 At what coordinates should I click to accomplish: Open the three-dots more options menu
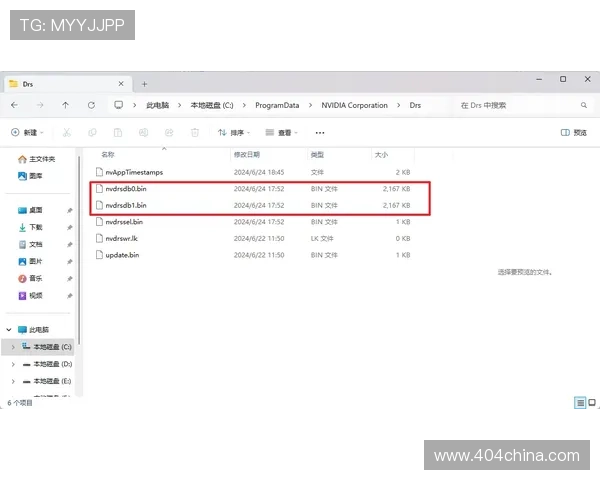click(x=320, y=133)
